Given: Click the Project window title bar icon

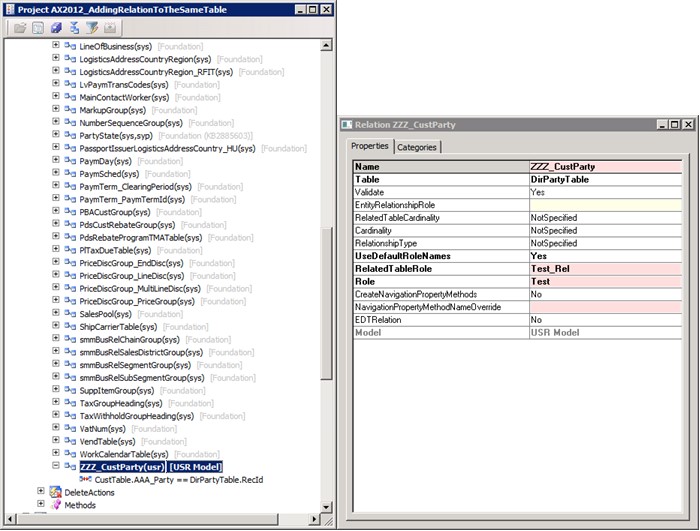Looking at the screenshot, I should [x=10, y=9].
